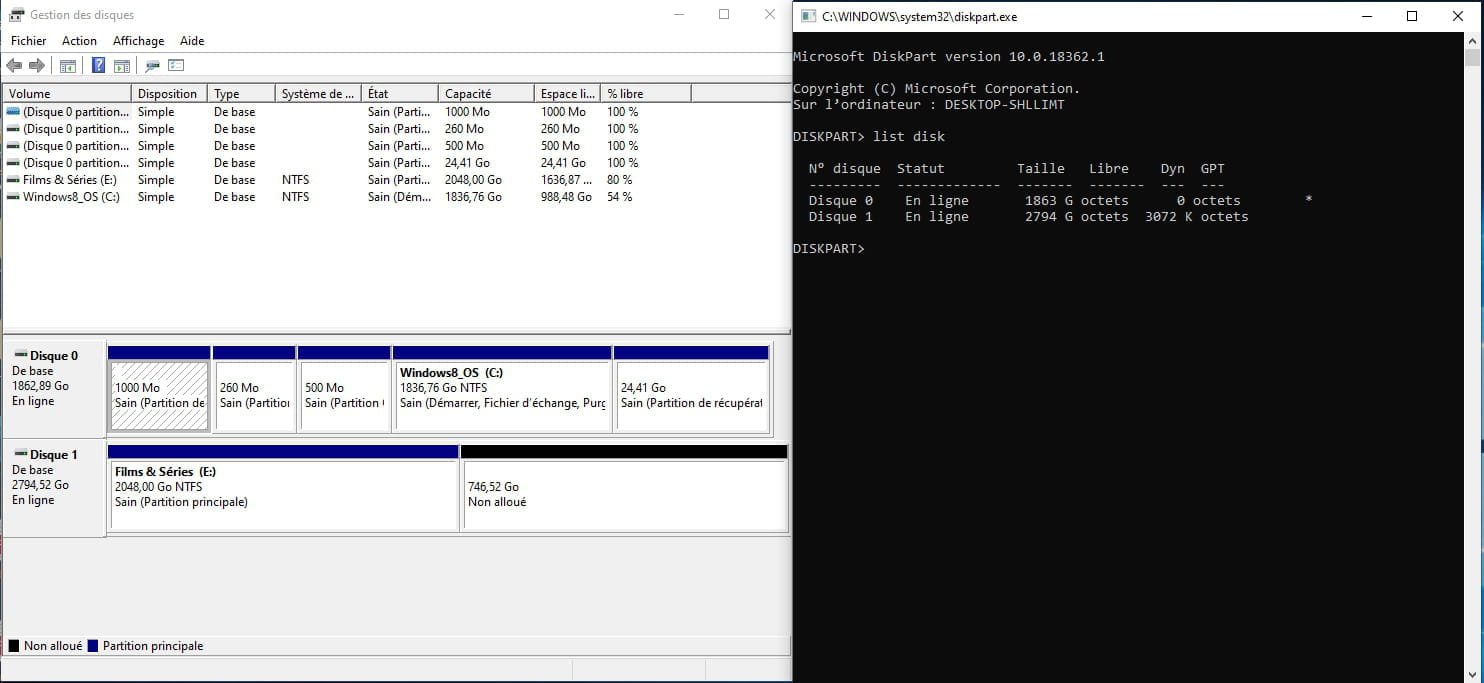Sort by the Volume column header
1484x683 pixels.
coord(67,94)
